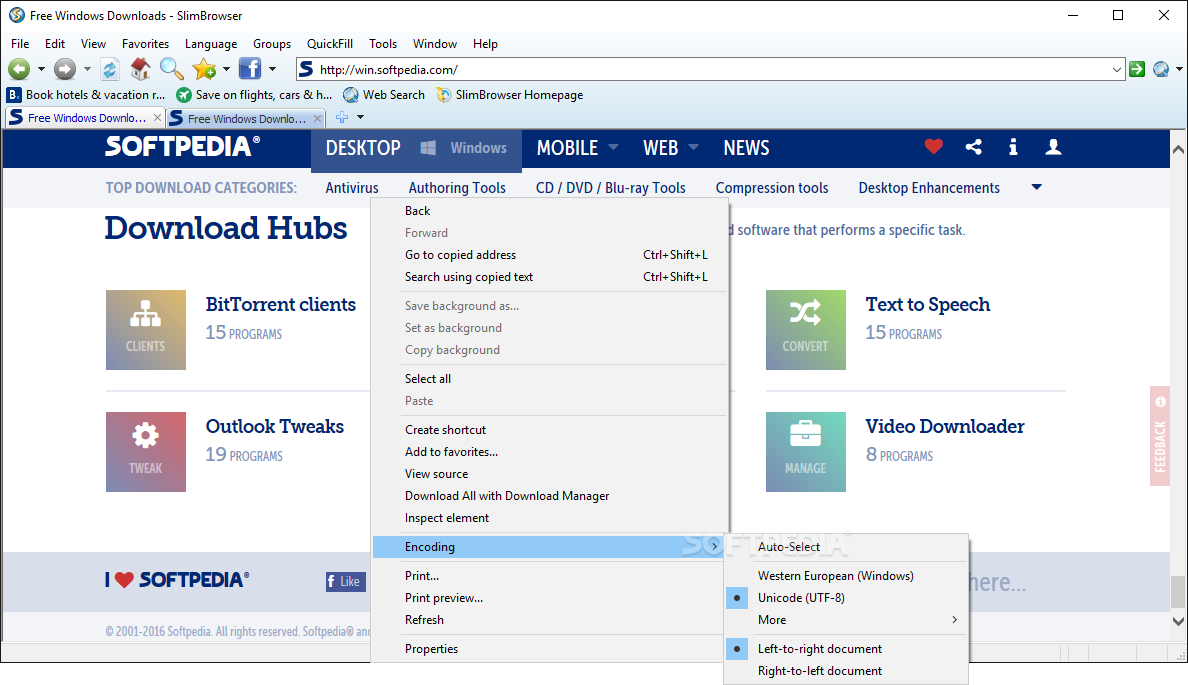This screenshot has width=1188, height=685.
Task: Close the first Free Windows Downloads tab
Action: point(157,117)
